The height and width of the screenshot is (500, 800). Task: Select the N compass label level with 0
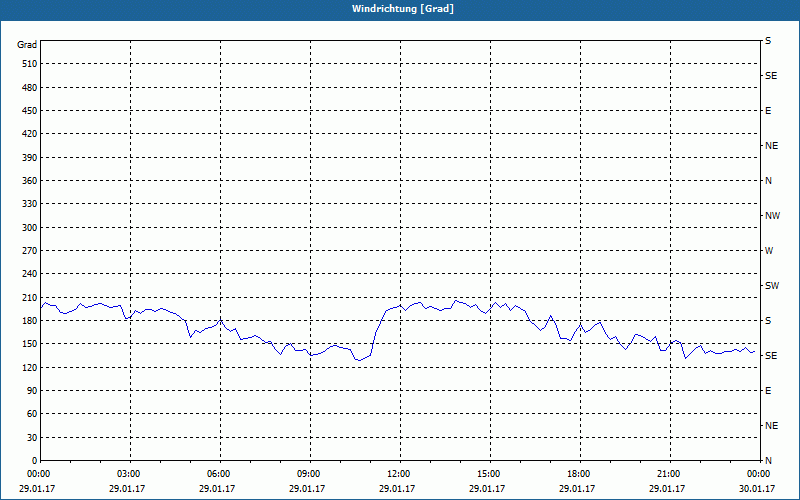(768, 461)
